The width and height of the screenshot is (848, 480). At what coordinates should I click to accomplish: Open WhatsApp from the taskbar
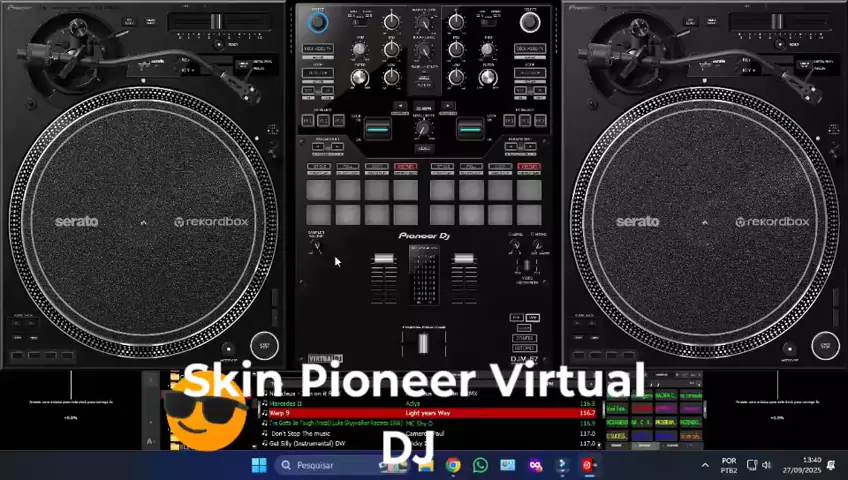click(x=480, y=465)
